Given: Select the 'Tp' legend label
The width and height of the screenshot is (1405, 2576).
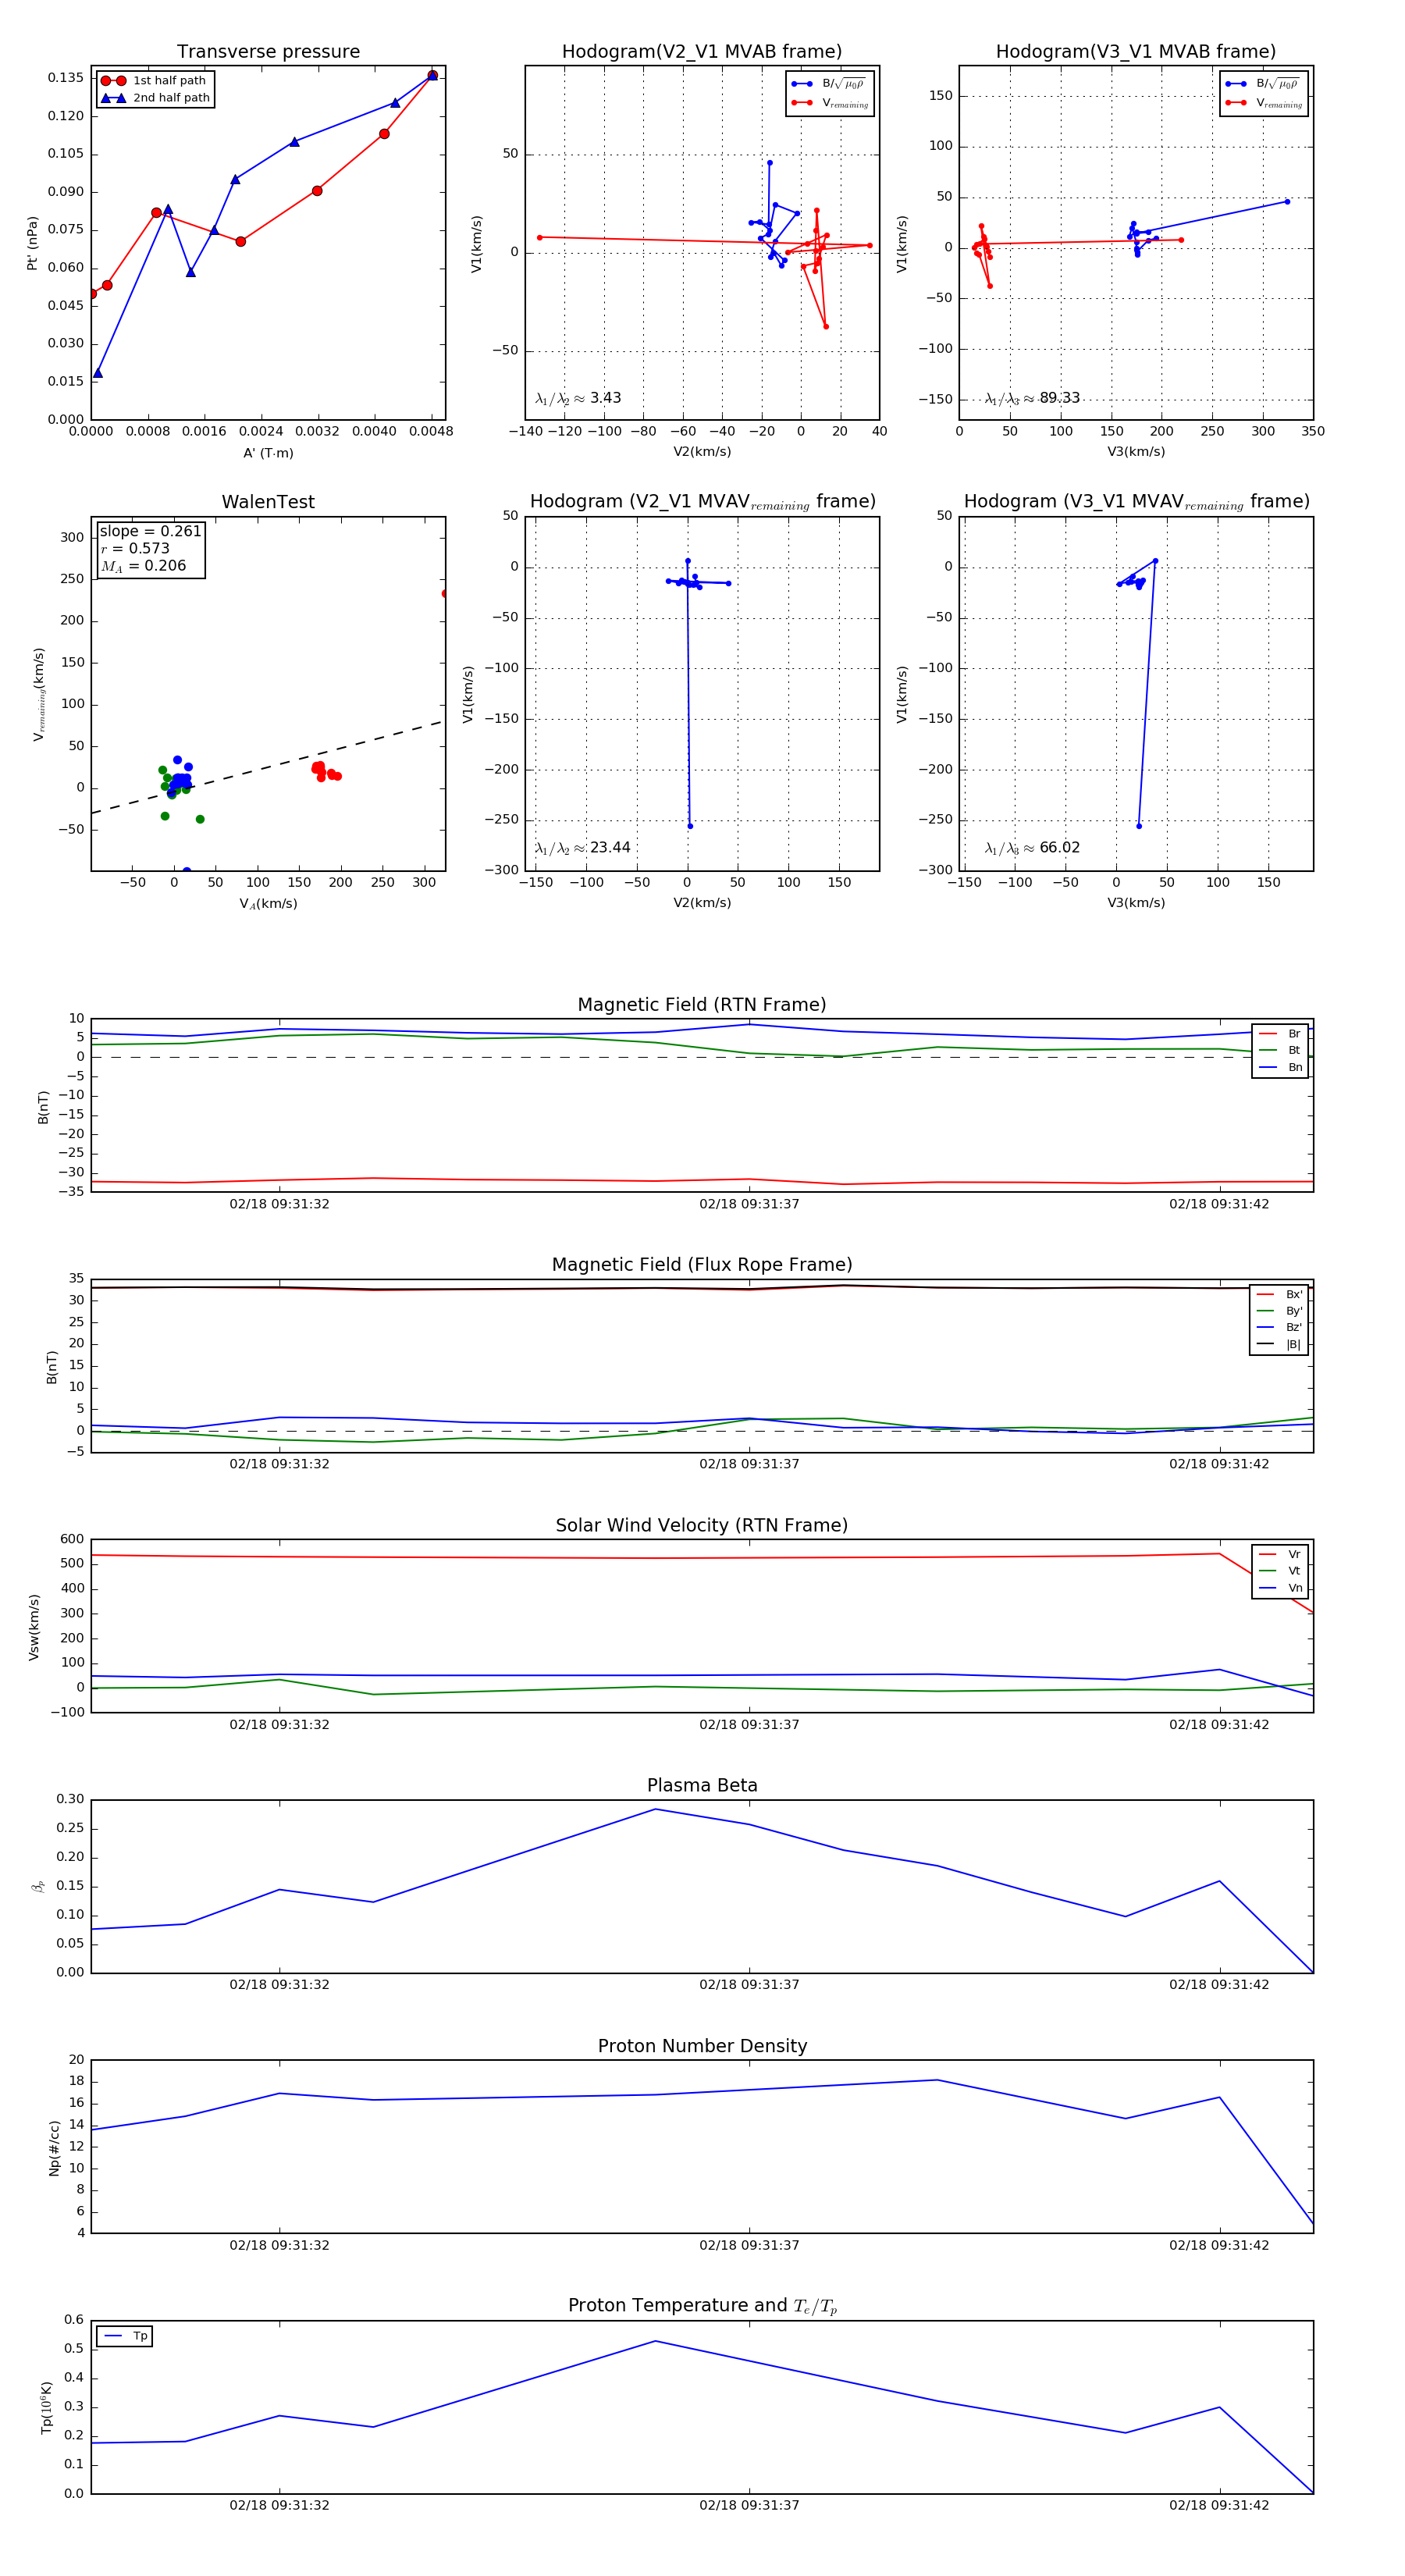Looking at the screenshot, I should coord(140,2336).
